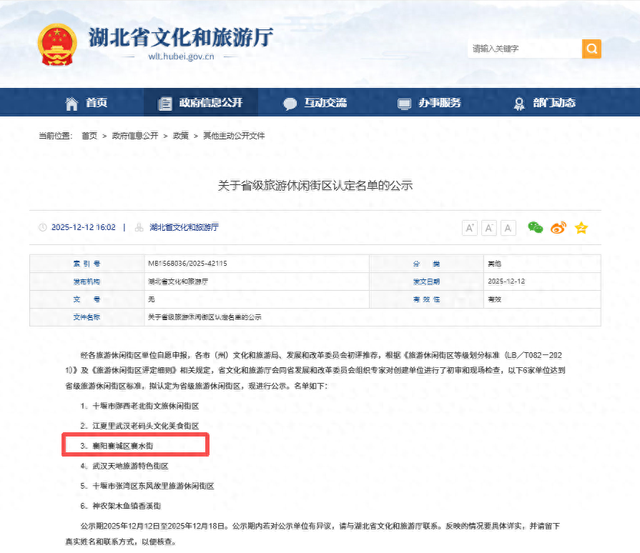
Task: Follow 其他主动公开文件 breadcrumb link
Action: (x=234, y=136)
